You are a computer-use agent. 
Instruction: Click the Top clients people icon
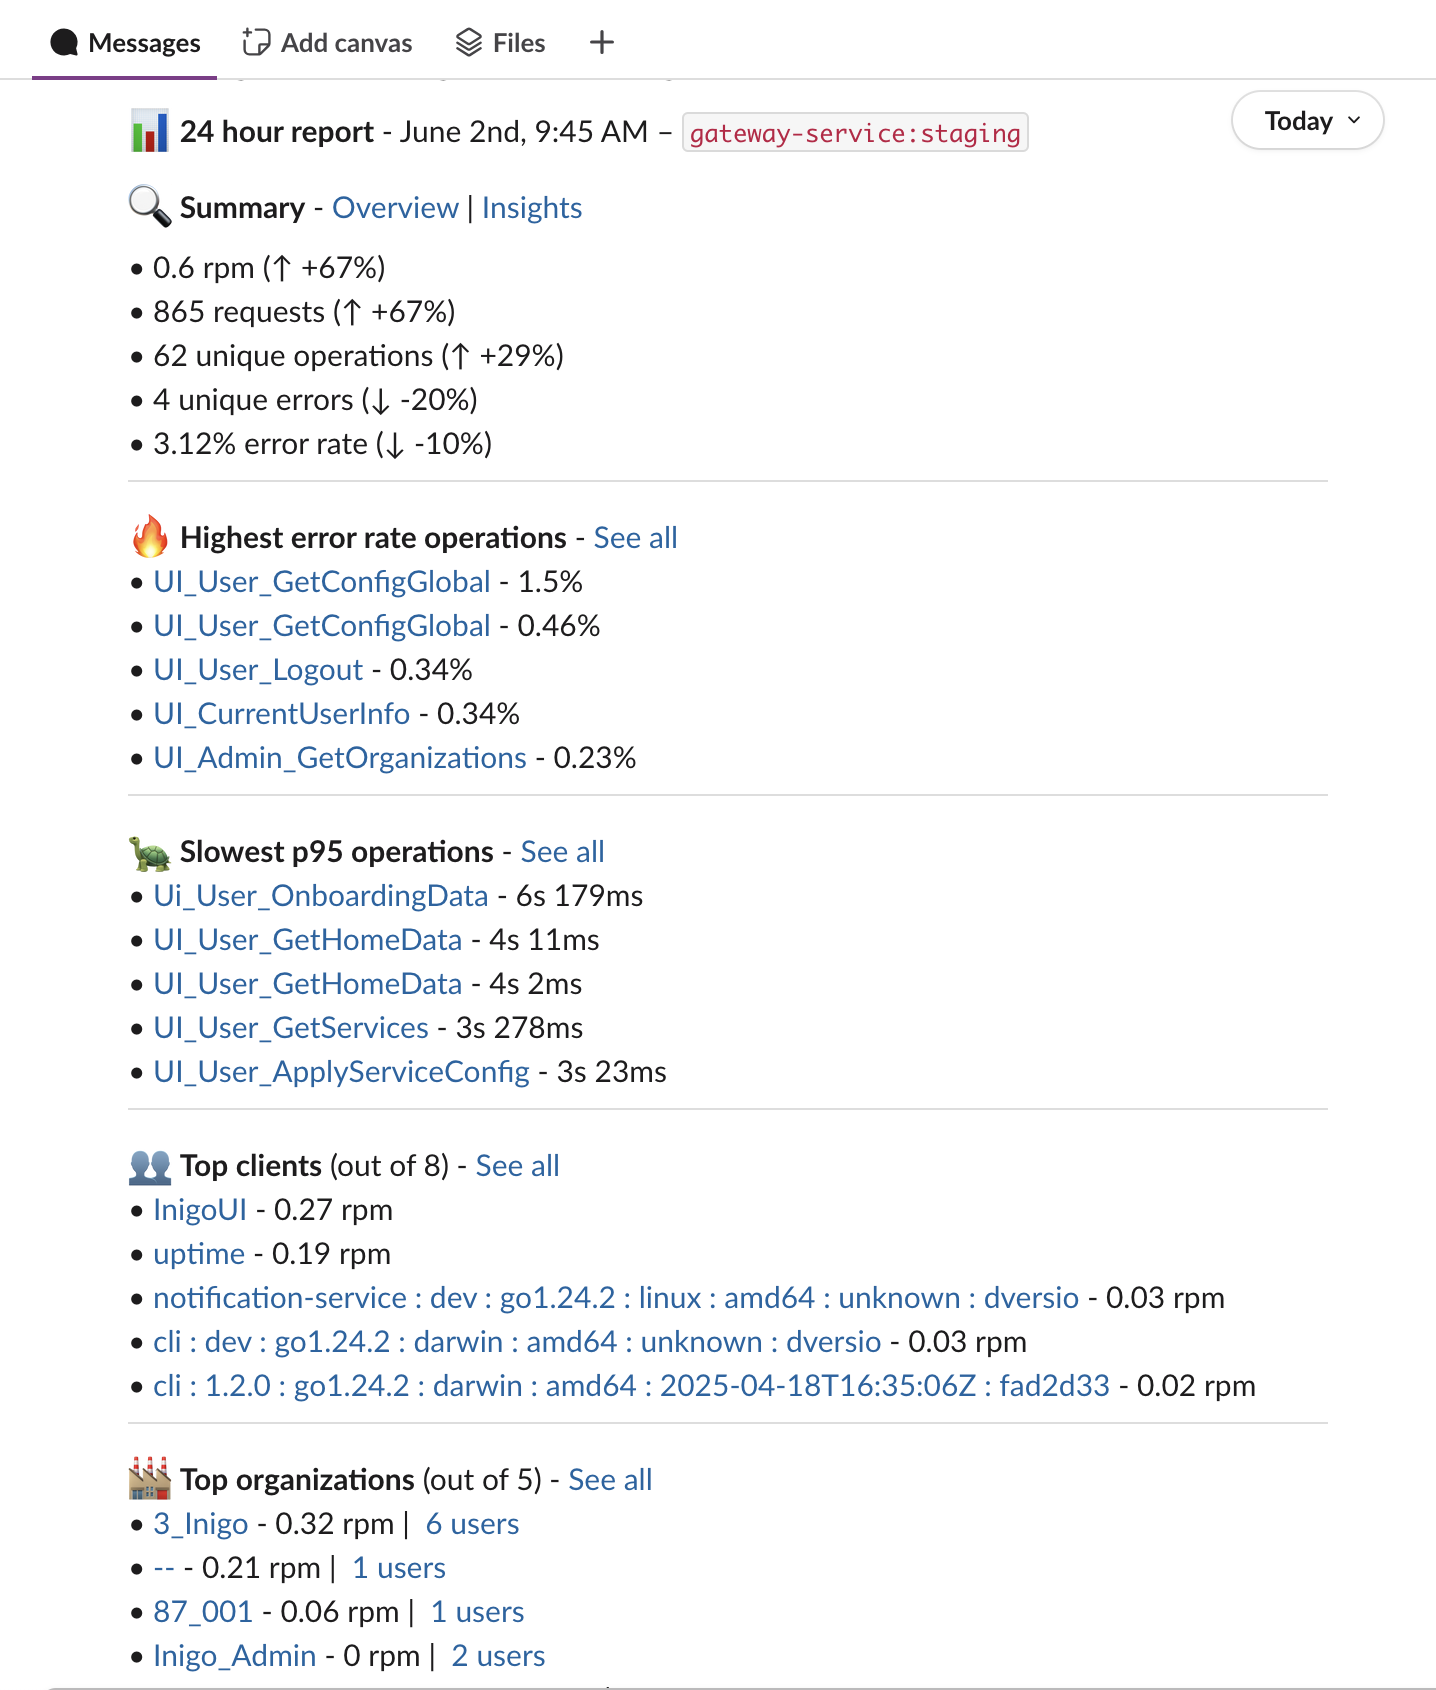[x=150, y=1166]
